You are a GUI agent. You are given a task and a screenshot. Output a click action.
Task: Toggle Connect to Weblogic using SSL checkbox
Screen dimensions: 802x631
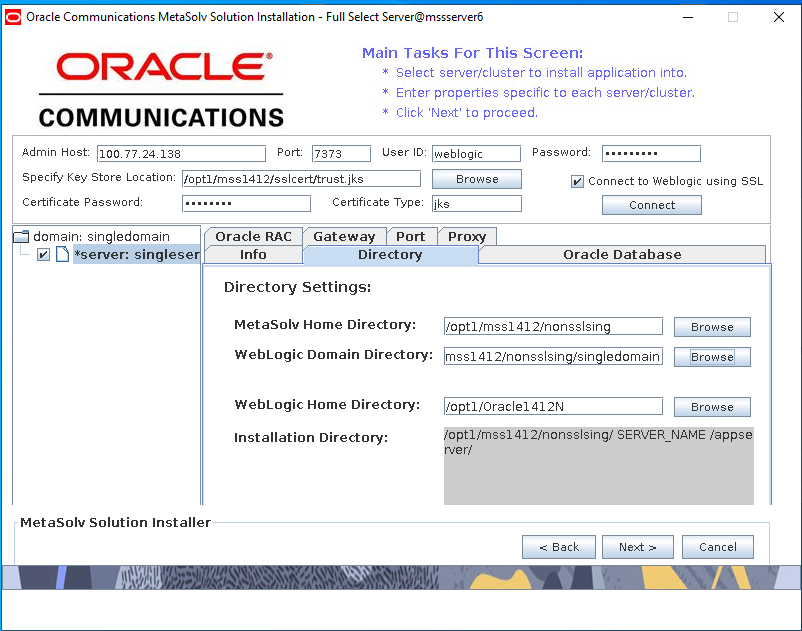(577, 182)
